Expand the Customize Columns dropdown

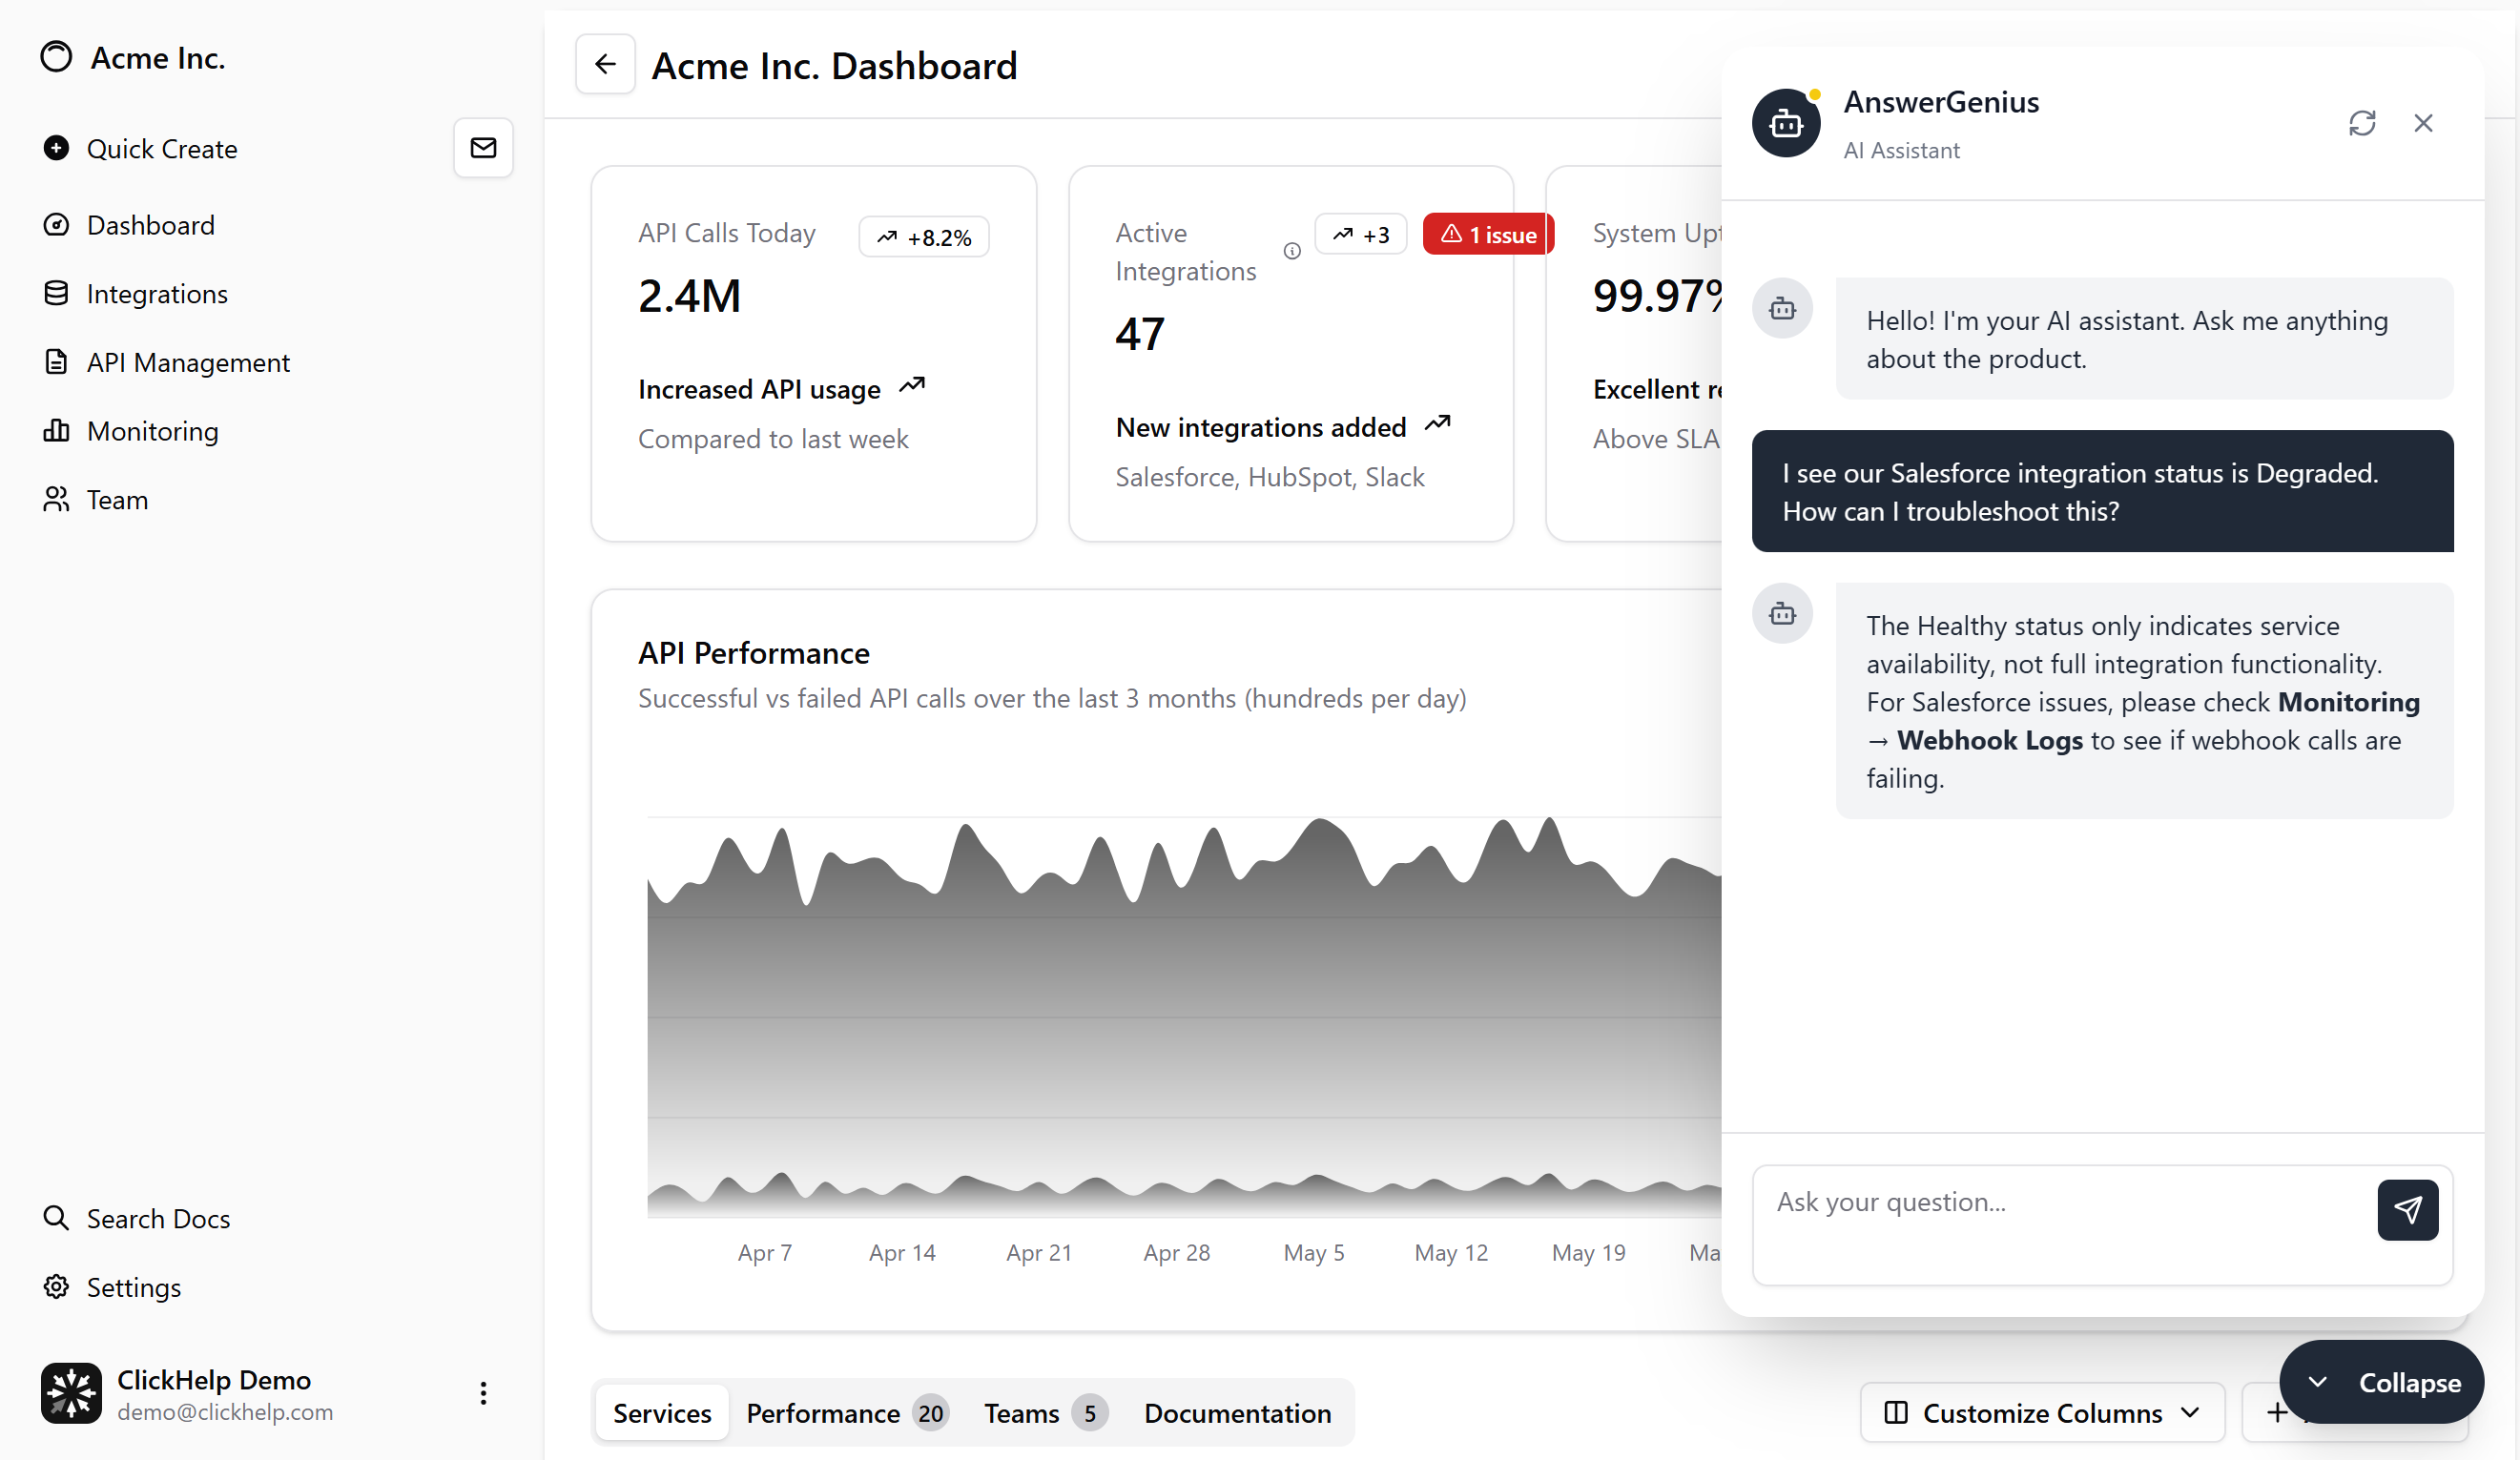click(x=2042, y=1412)
